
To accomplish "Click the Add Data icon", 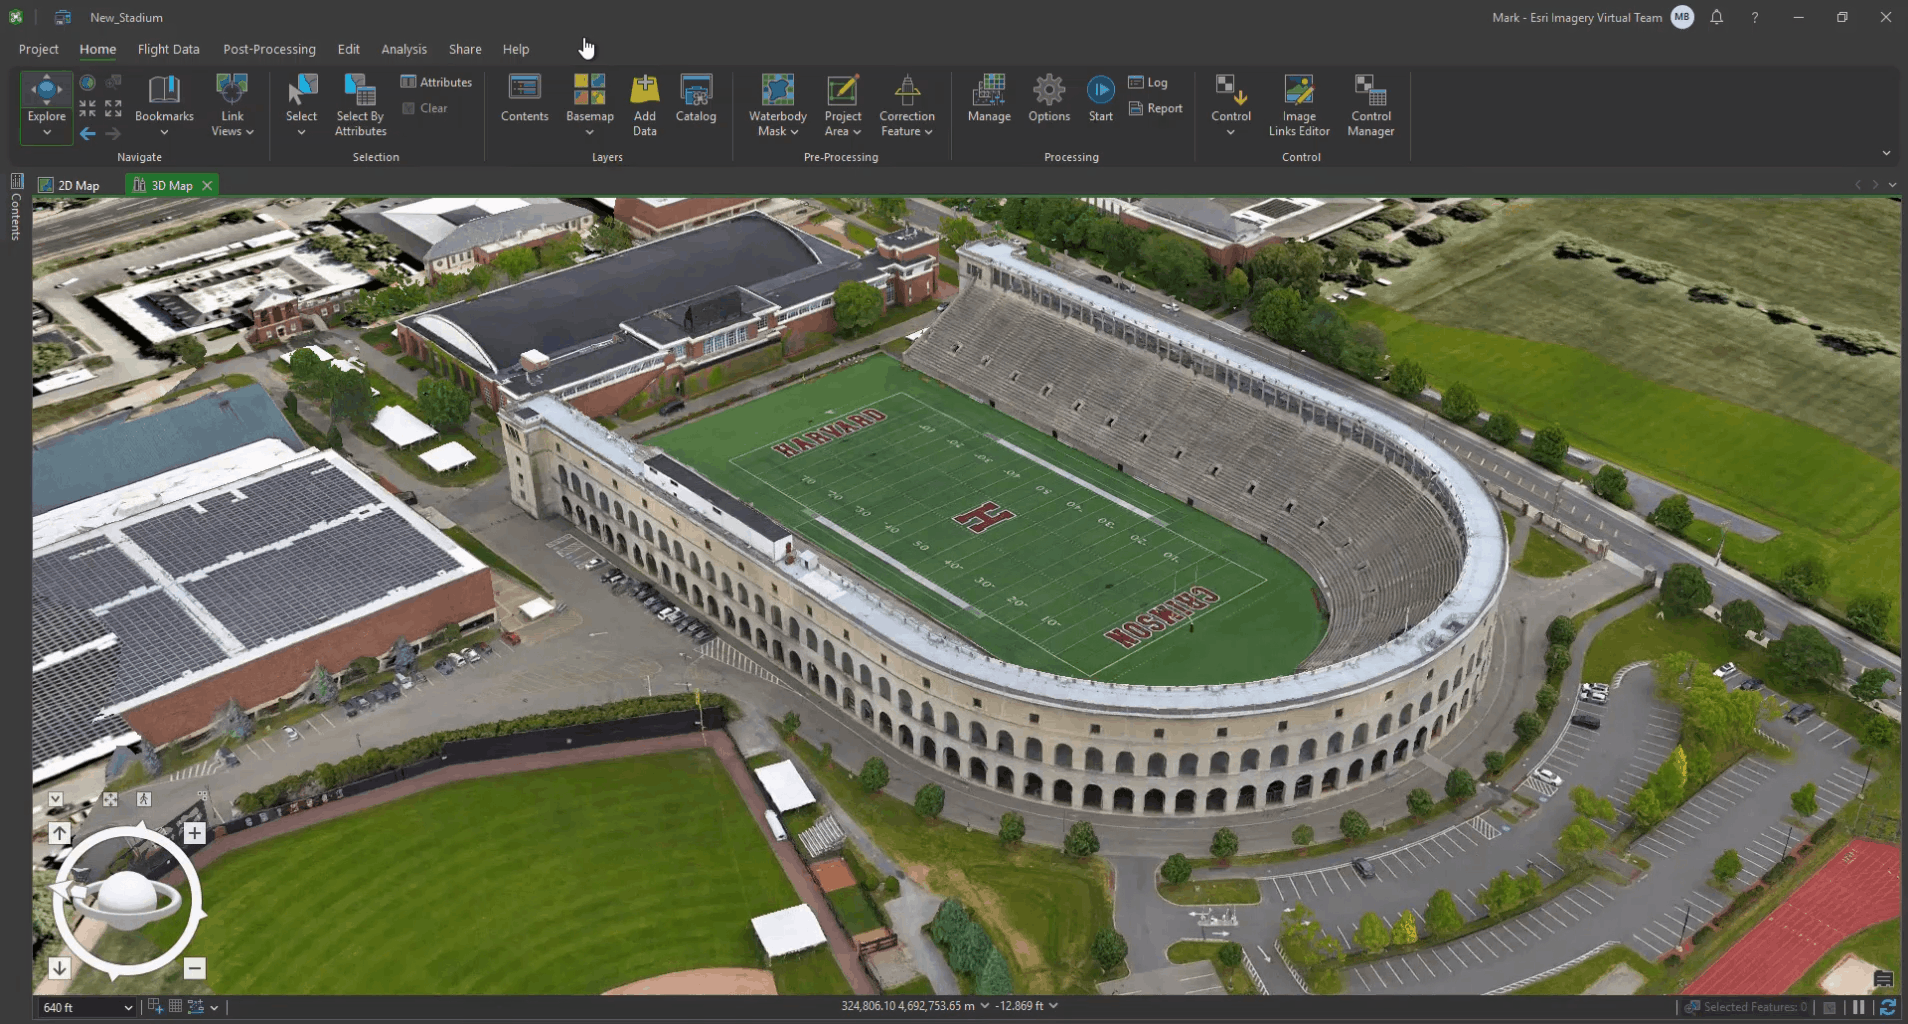I will click(645, 90).
